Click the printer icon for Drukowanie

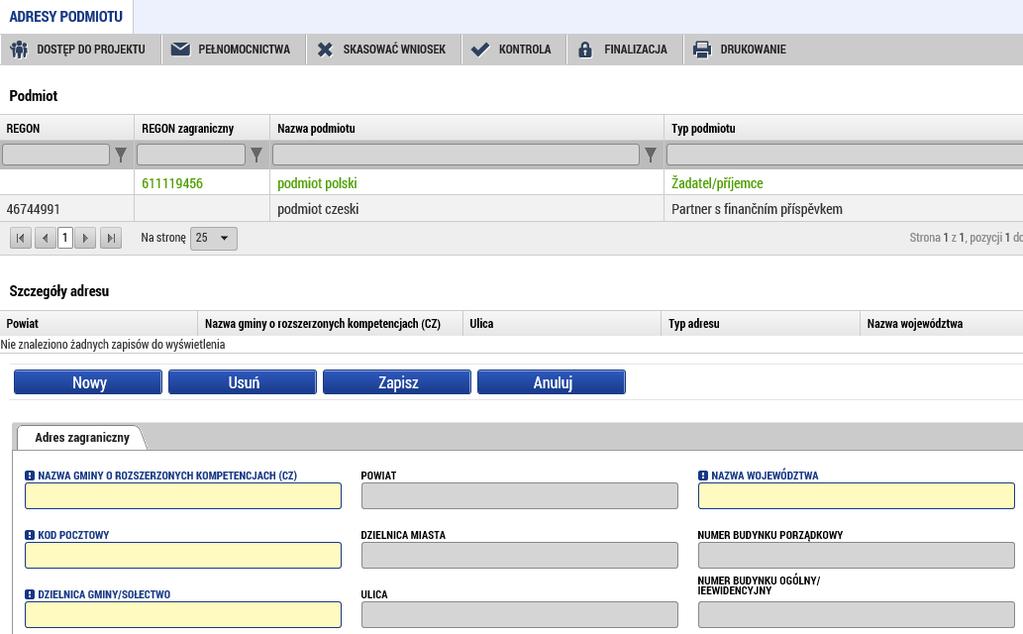point(702,50)
